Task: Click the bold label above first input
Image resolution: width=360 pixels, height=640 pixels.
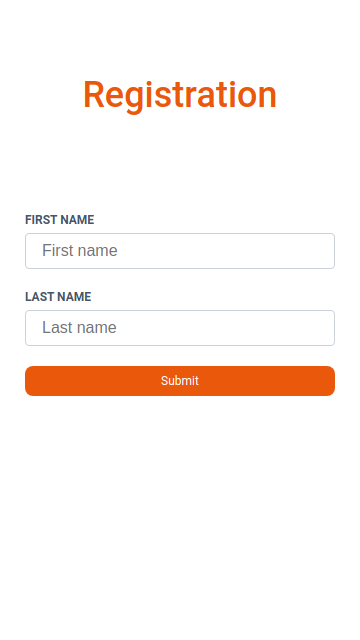Action: point(60,220)
